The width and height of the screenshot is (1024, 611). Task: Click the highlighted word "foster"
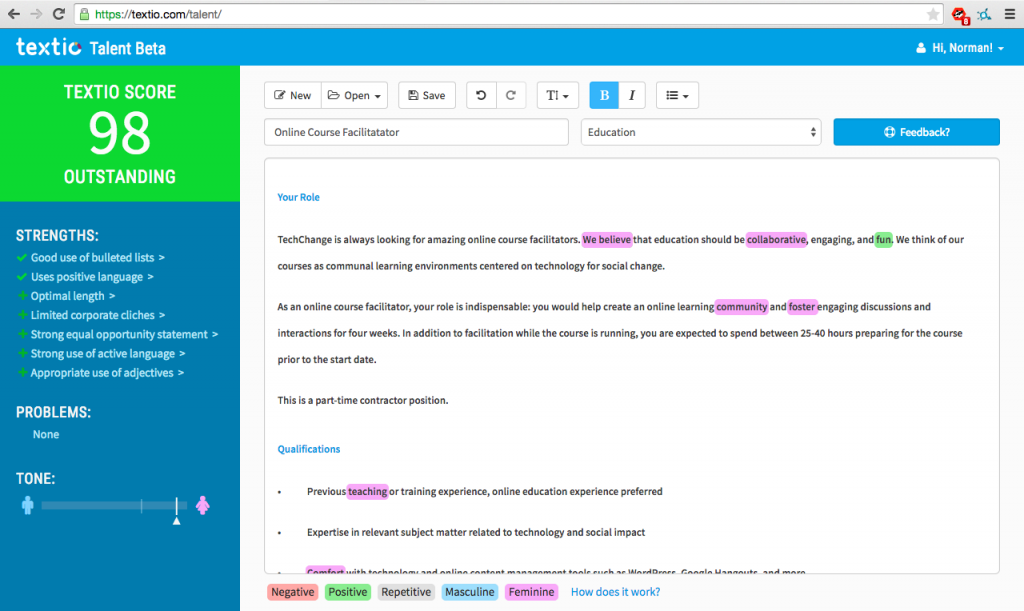coord(802,307)
